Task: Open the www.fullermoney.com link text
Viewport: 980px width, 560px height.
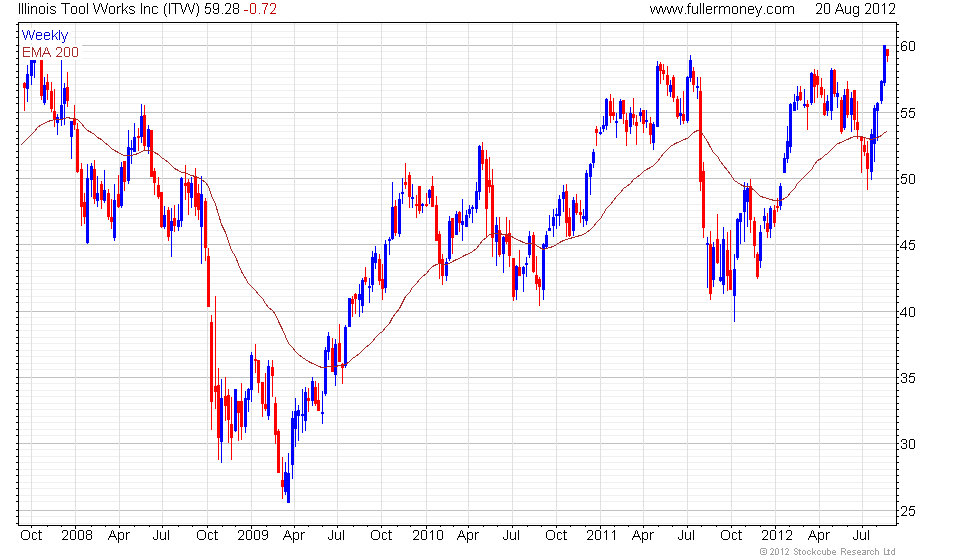Action: pos(722,9)
